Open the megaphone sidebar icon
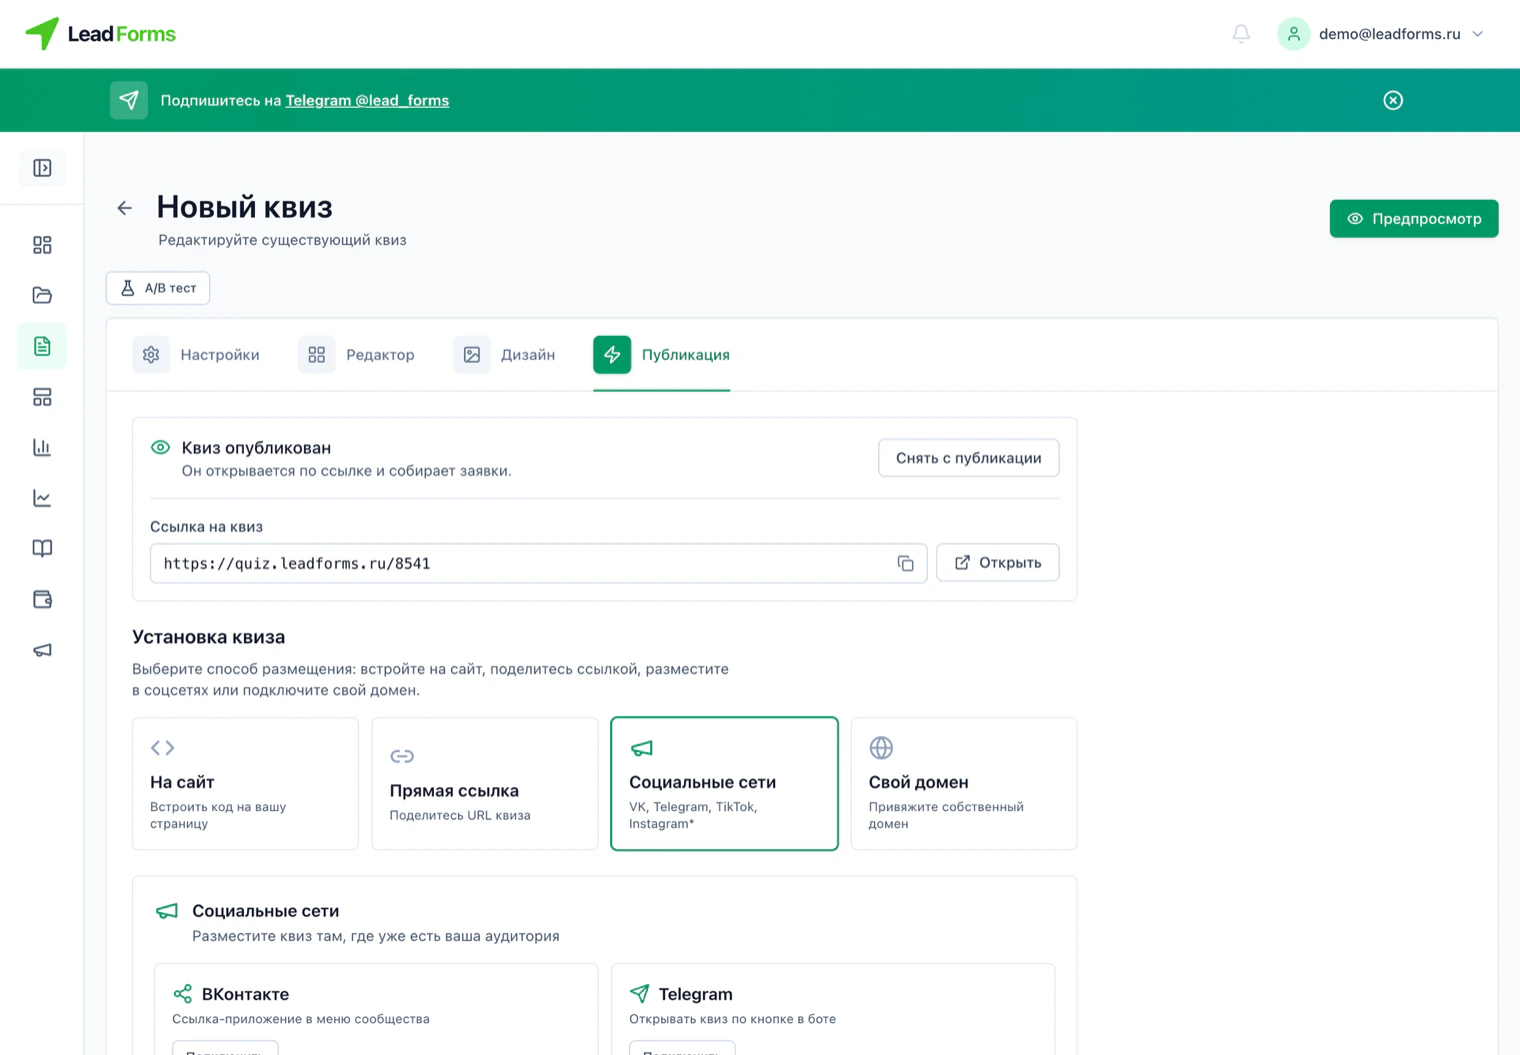Image resolution: width=1520 pixels, height=1055 pixels. pyautogui.click(x=42, y=650)
